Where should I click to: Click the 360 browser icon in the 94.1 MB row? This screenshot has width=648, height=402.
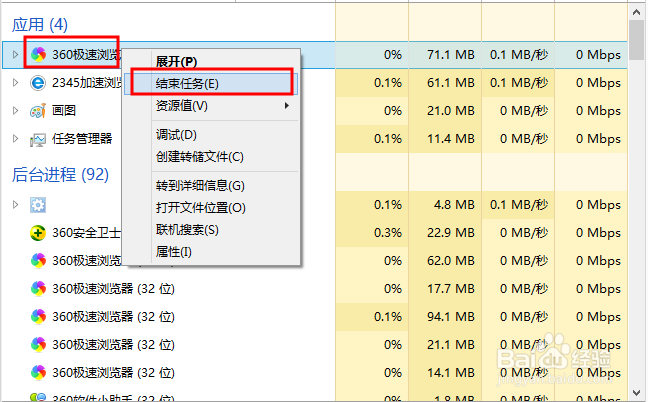click(38, 316)
